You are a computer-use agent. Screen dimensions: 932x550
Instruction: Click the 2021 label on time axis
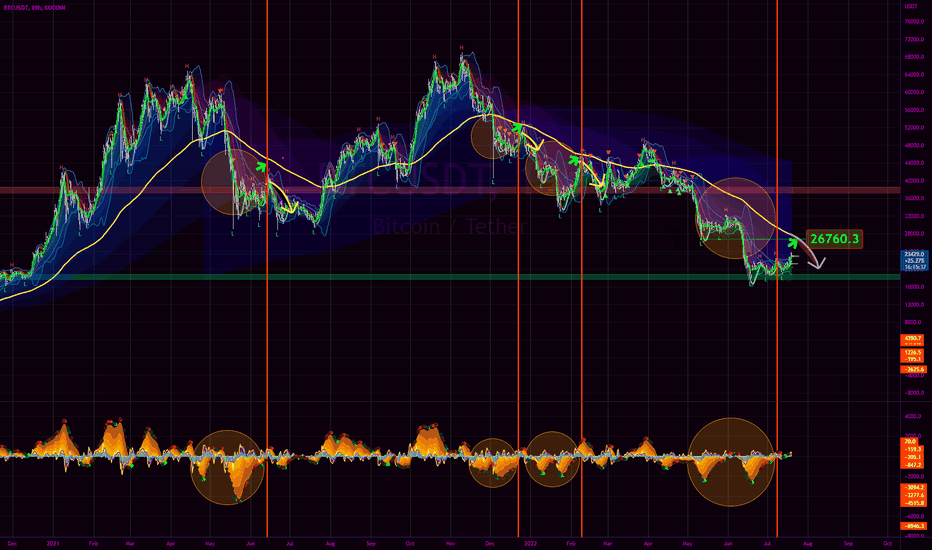[53, 543]
